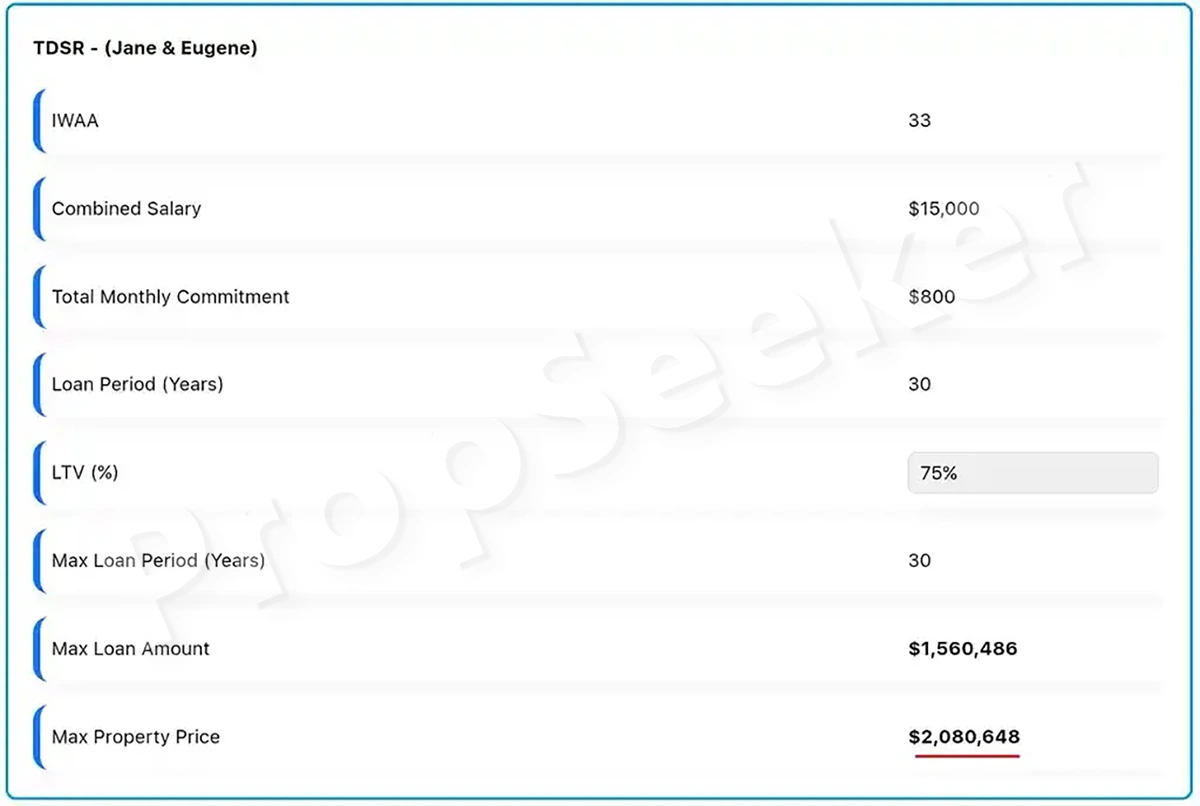Click the $1,560,486 max loan amount

[x=963, y=649]
